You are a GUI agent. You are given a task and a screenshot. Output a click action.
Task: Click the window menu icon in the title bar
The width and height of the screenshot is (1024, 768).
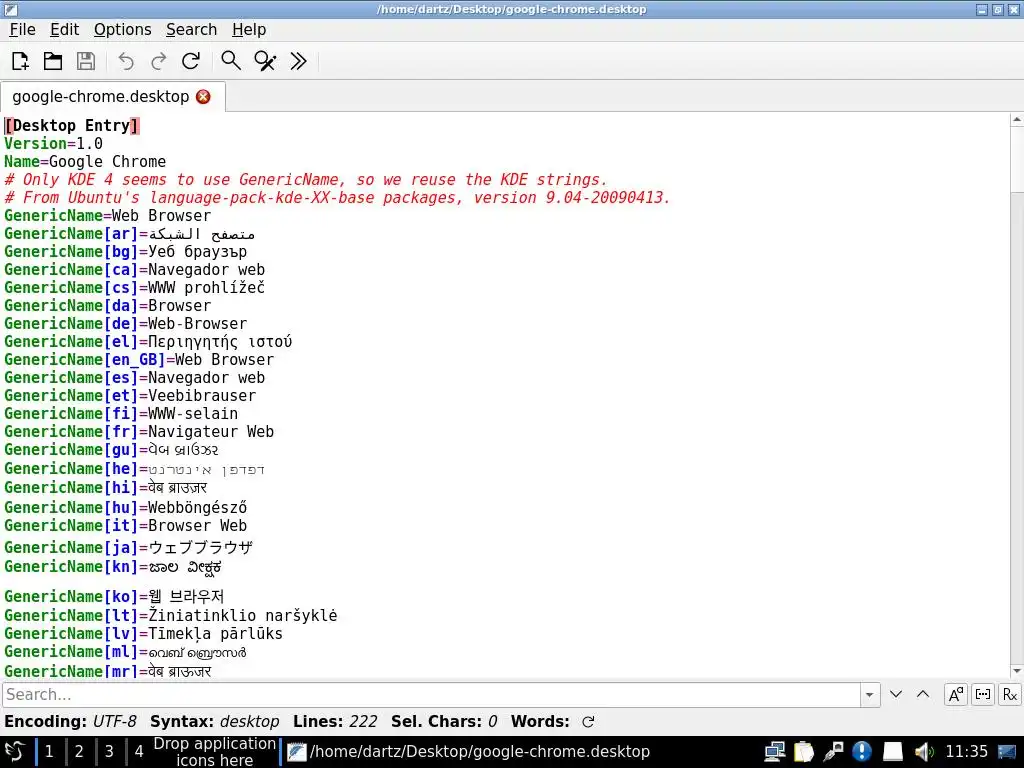10,9
